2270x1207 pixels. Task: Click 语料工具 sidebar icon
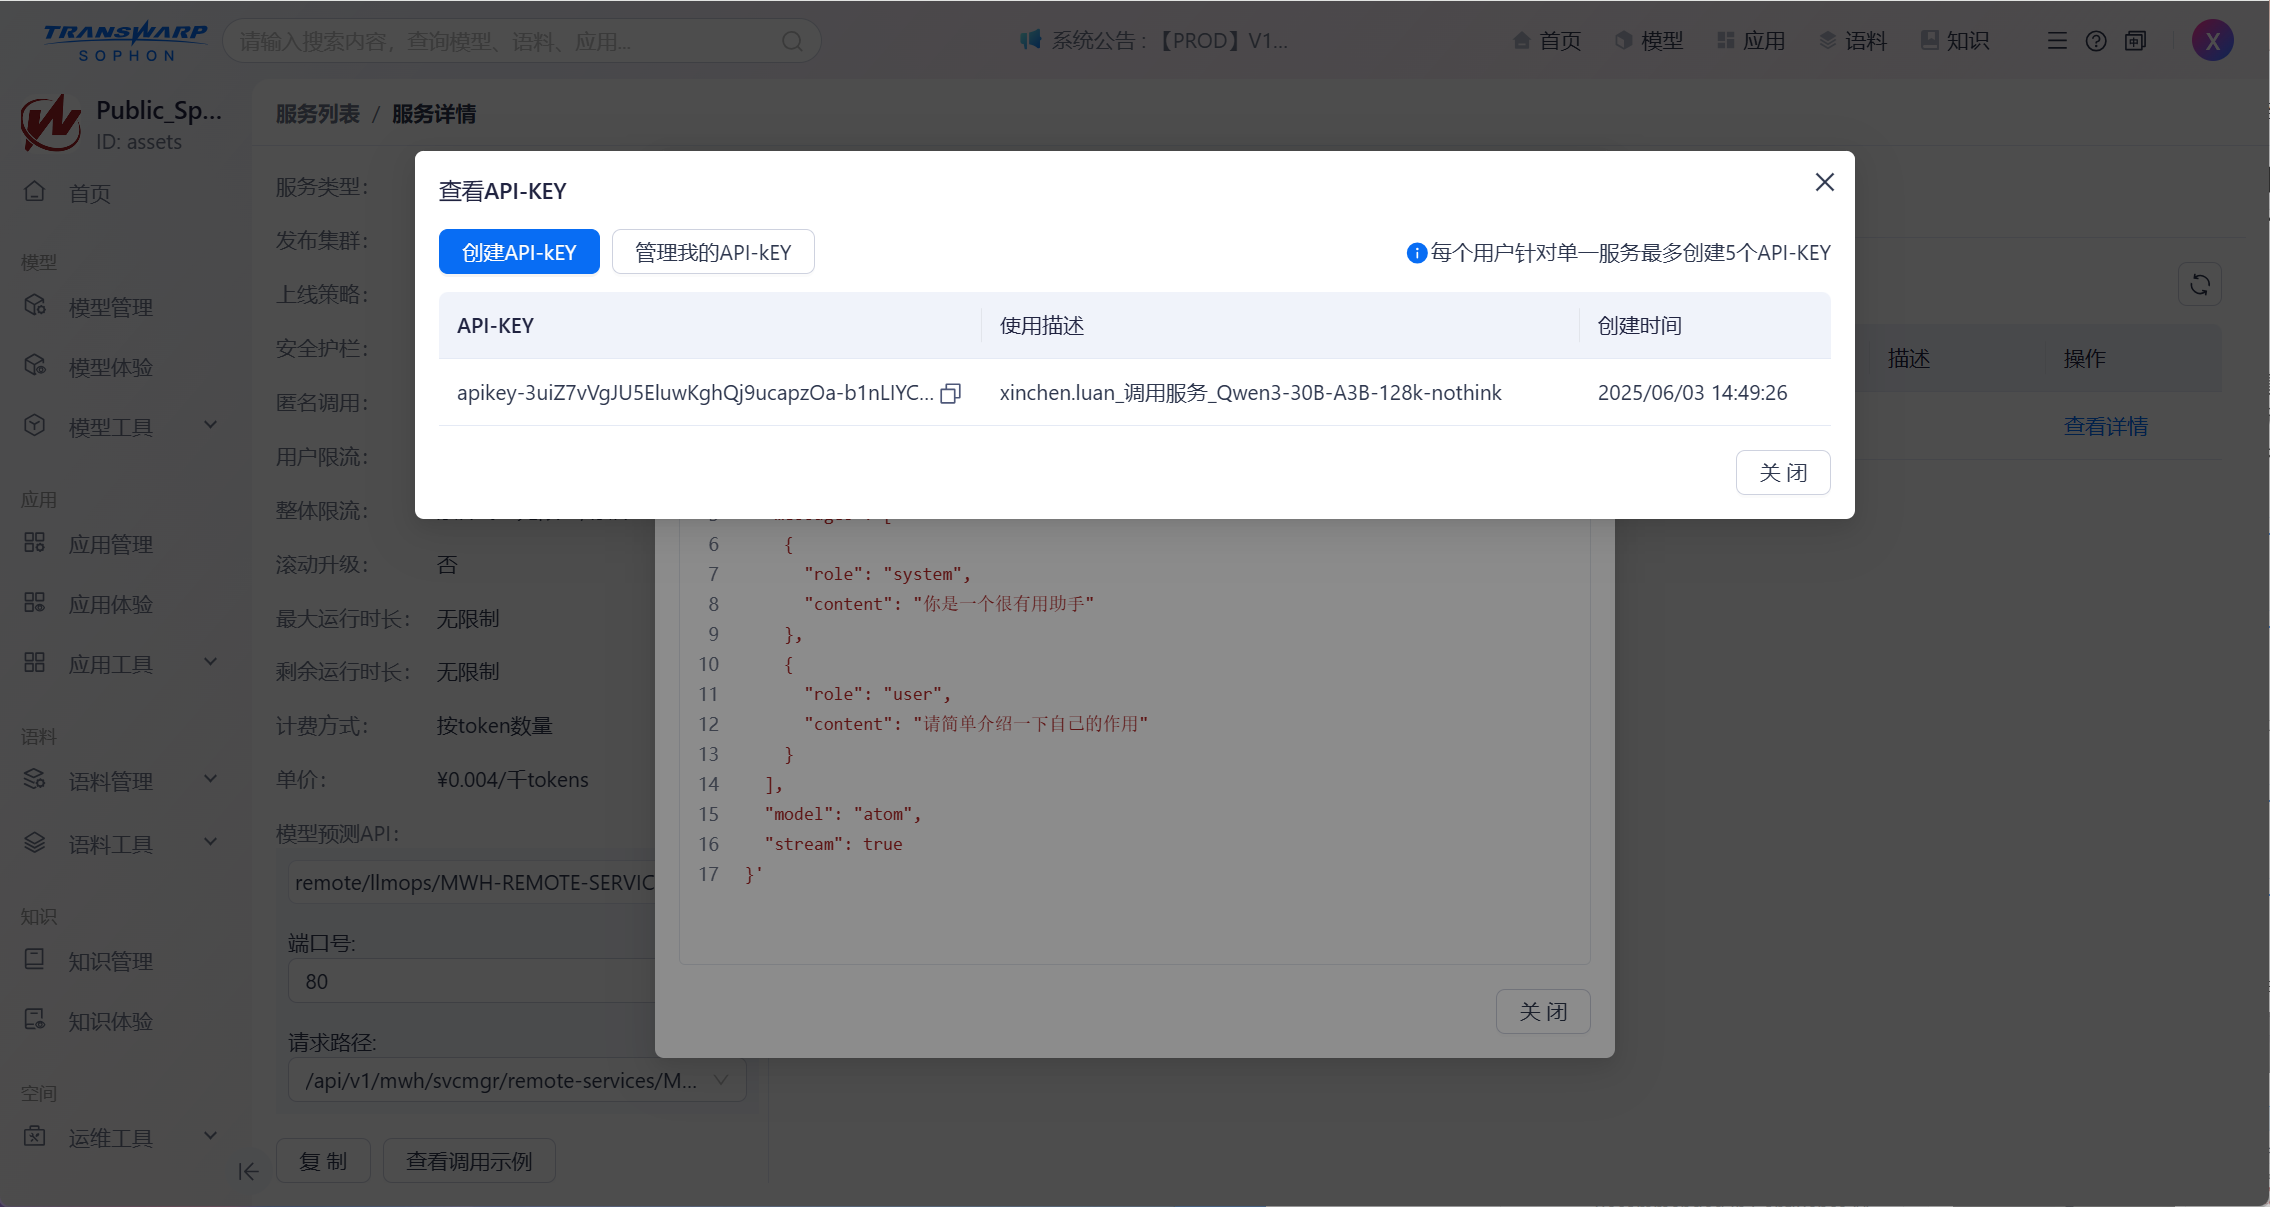coord(35,842)
